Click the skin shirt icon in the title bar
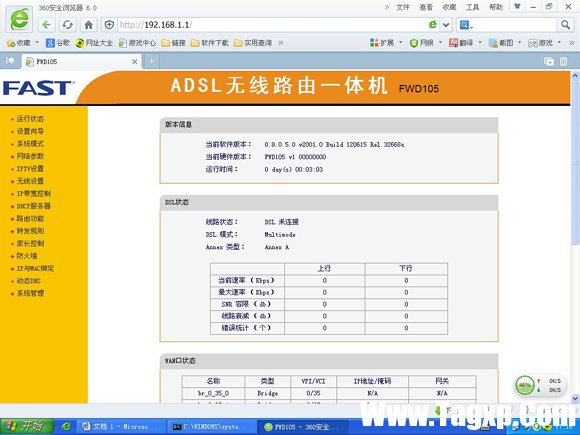The image size is (580, 435). 517,7
